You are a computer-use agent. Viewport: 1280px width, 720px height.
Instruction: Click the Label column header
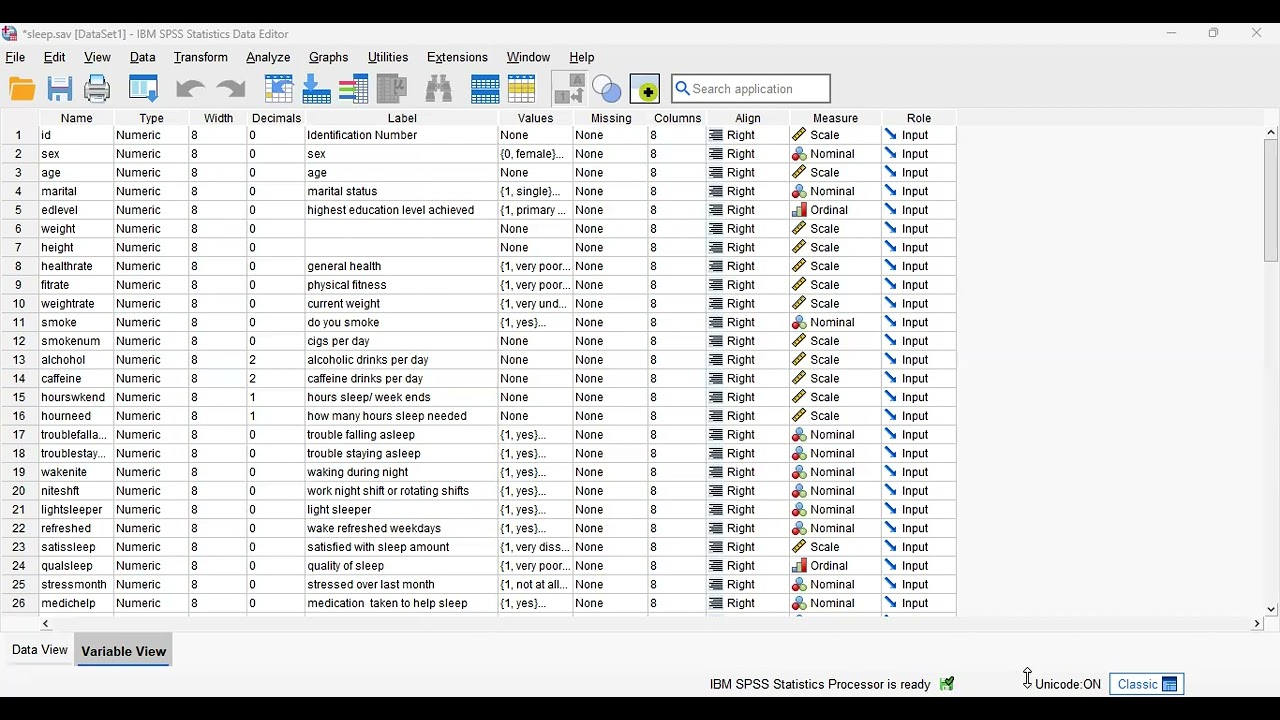402,118
